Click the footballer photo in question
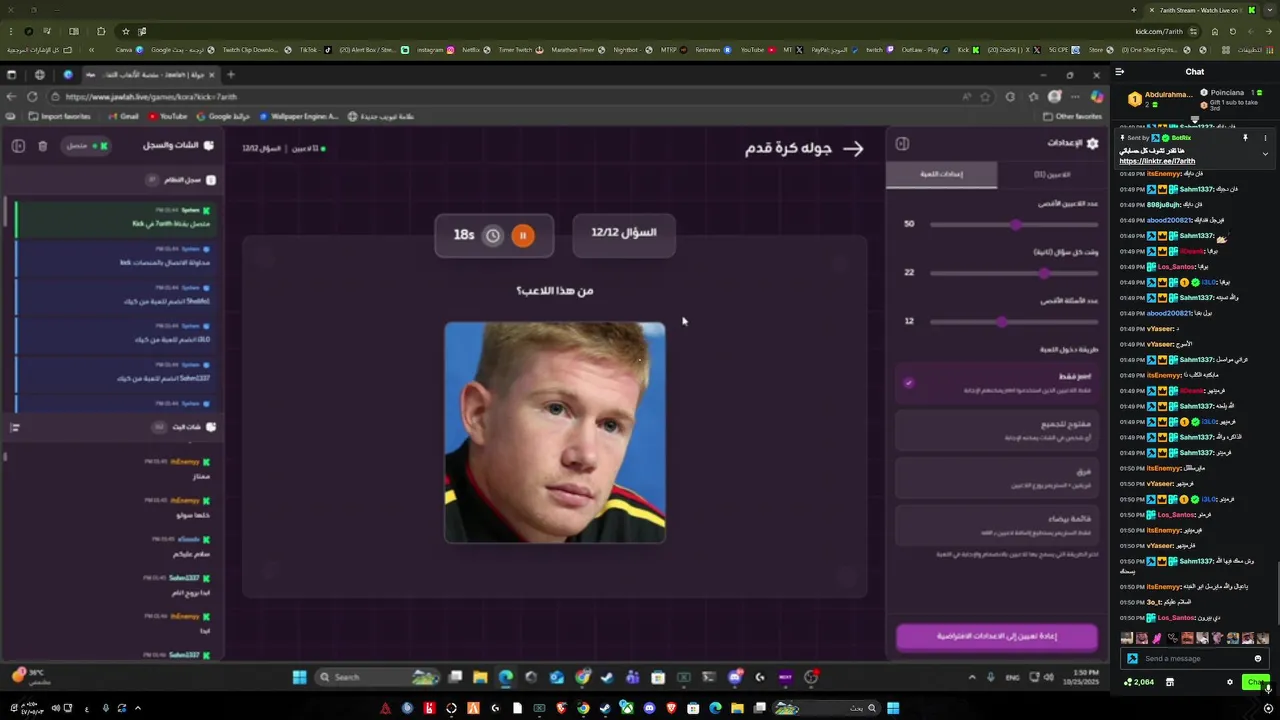The height and width of the screenshot is (720, 1280). 555,432
